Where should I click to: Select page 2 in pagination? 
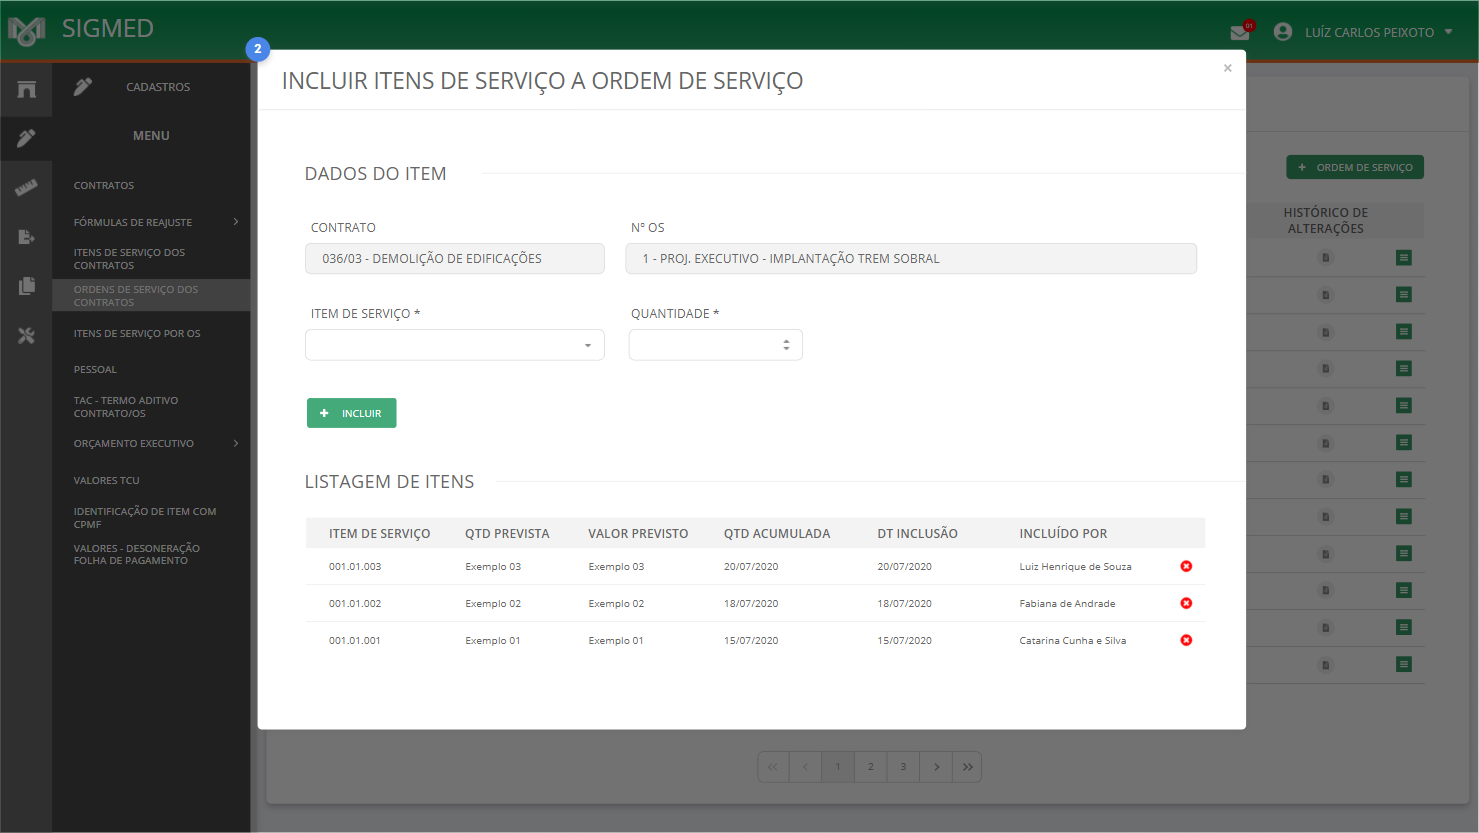tap(871, 767)
